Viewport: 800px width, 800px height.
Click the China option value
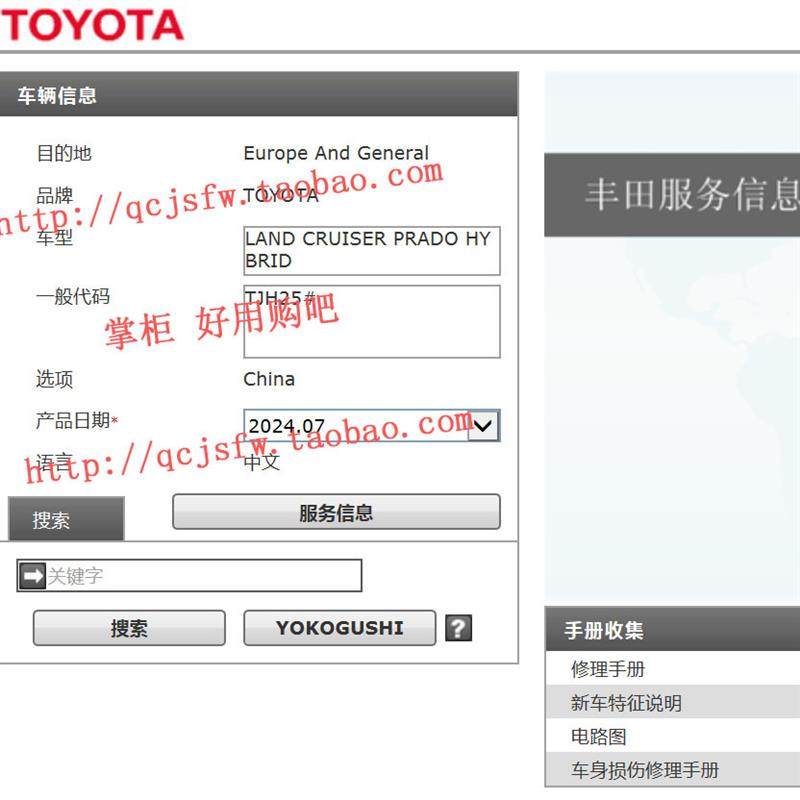click(x=269, y=379)
